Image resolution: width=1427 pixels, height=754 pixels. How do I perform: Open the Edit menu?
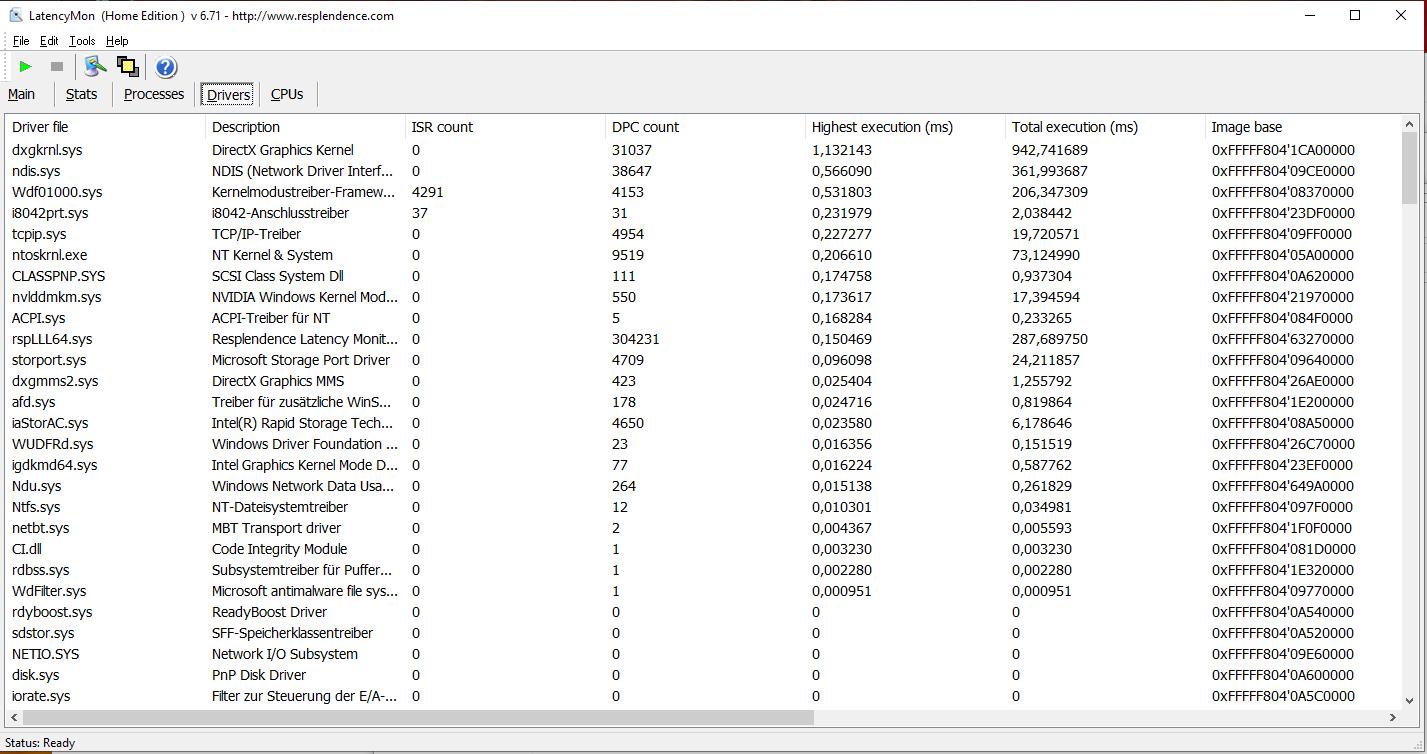click(x=49, y=41)
